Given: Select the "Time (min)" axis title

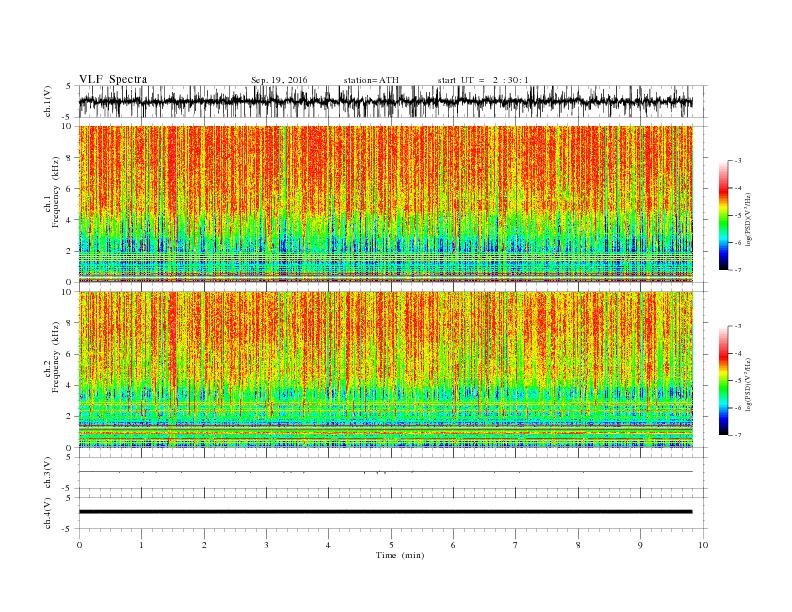Looking at the screenshot, I should [400, 555].
